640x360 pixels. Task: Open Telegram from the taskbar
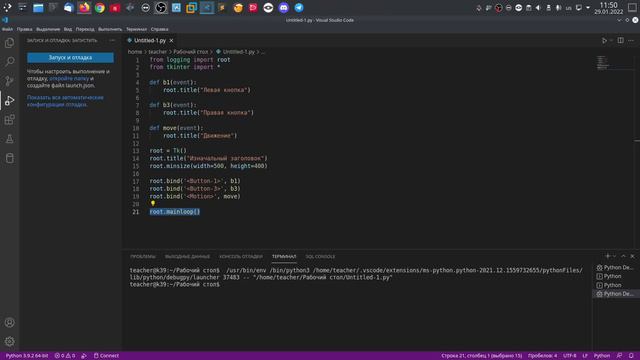click(299, 8)
